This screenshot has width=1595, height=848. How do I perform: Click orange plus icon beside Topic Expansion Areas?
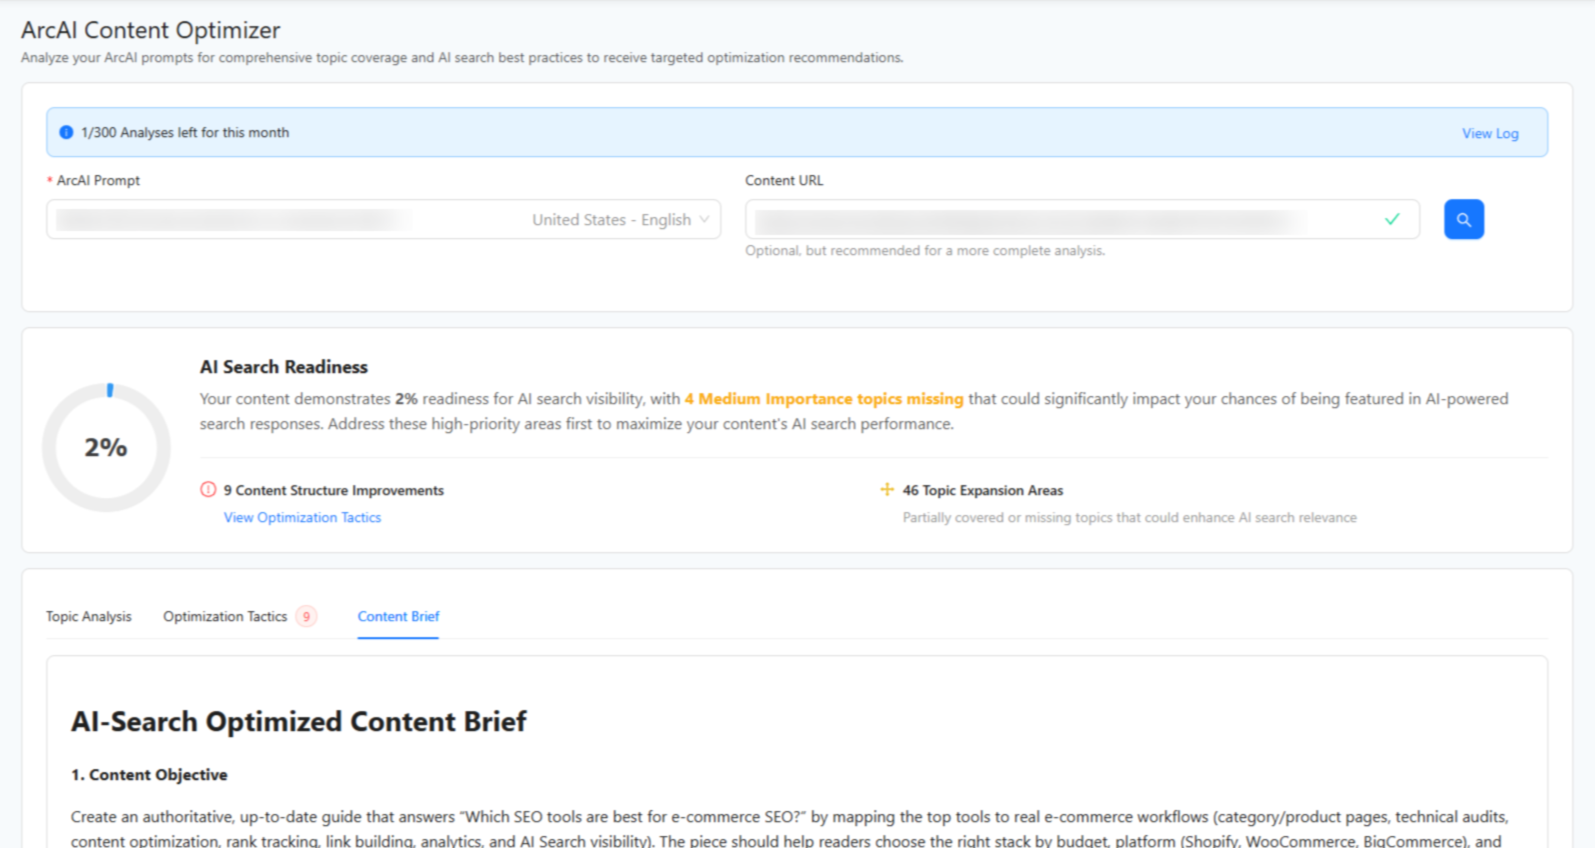pyautogui.click(x=886, y=489)
